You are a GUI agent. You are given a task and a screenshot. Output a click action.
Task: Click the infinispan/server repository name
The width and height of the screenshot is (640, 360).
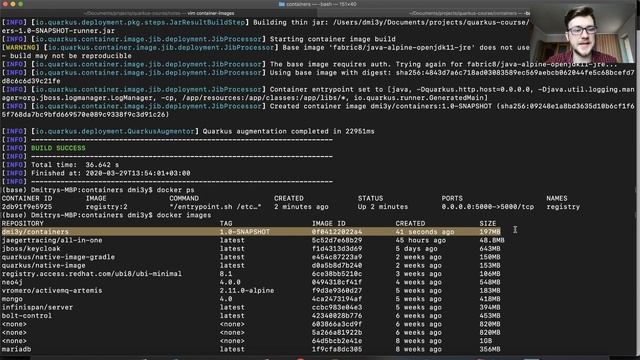(x=37, y=307)
